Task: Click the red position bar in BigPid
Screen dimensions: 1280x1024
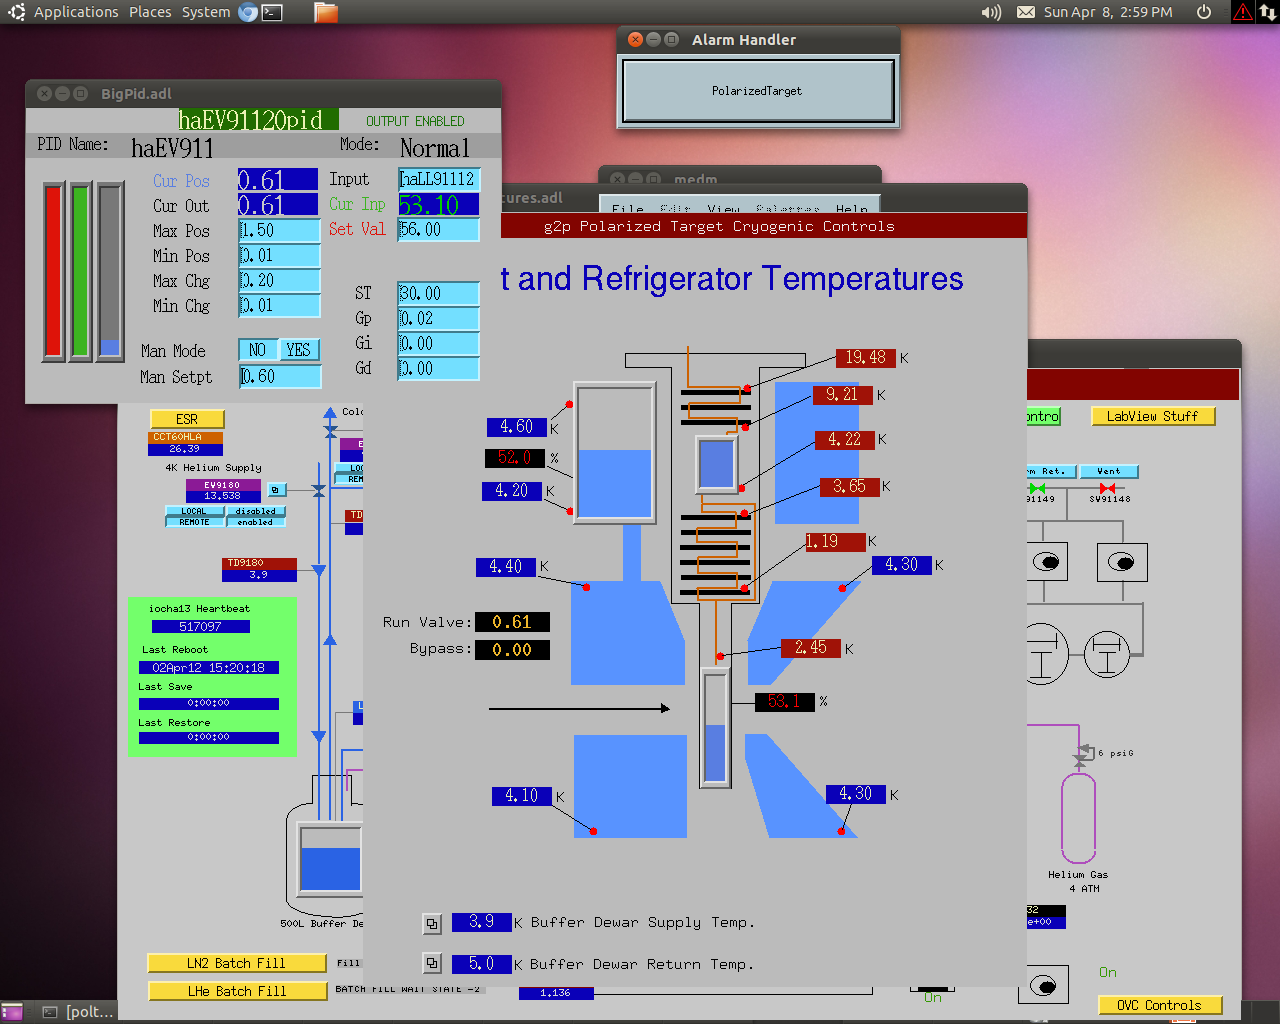Action: tap(53, 270)
